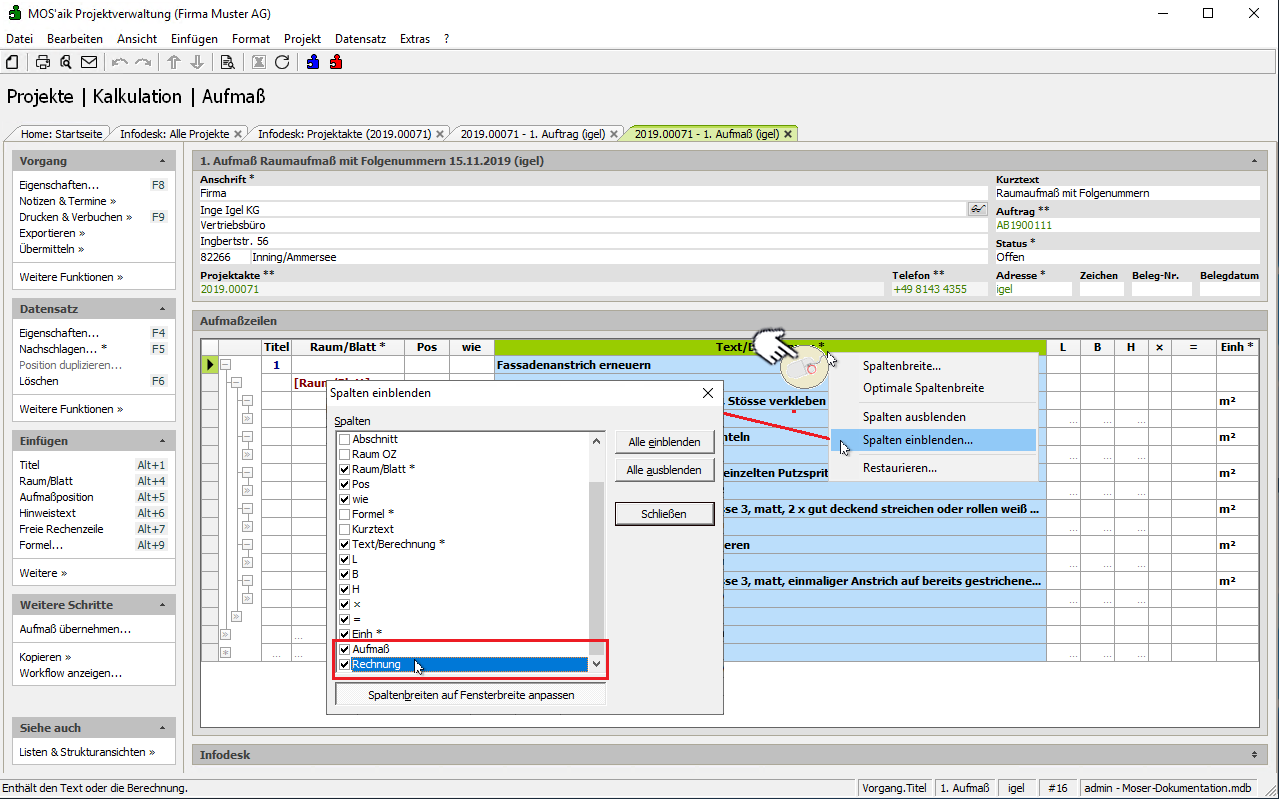Viewport: 1279px width, 799px height.
Task: Select Optimale Spaltenbreite from context menu
Action: coord(923,387)
